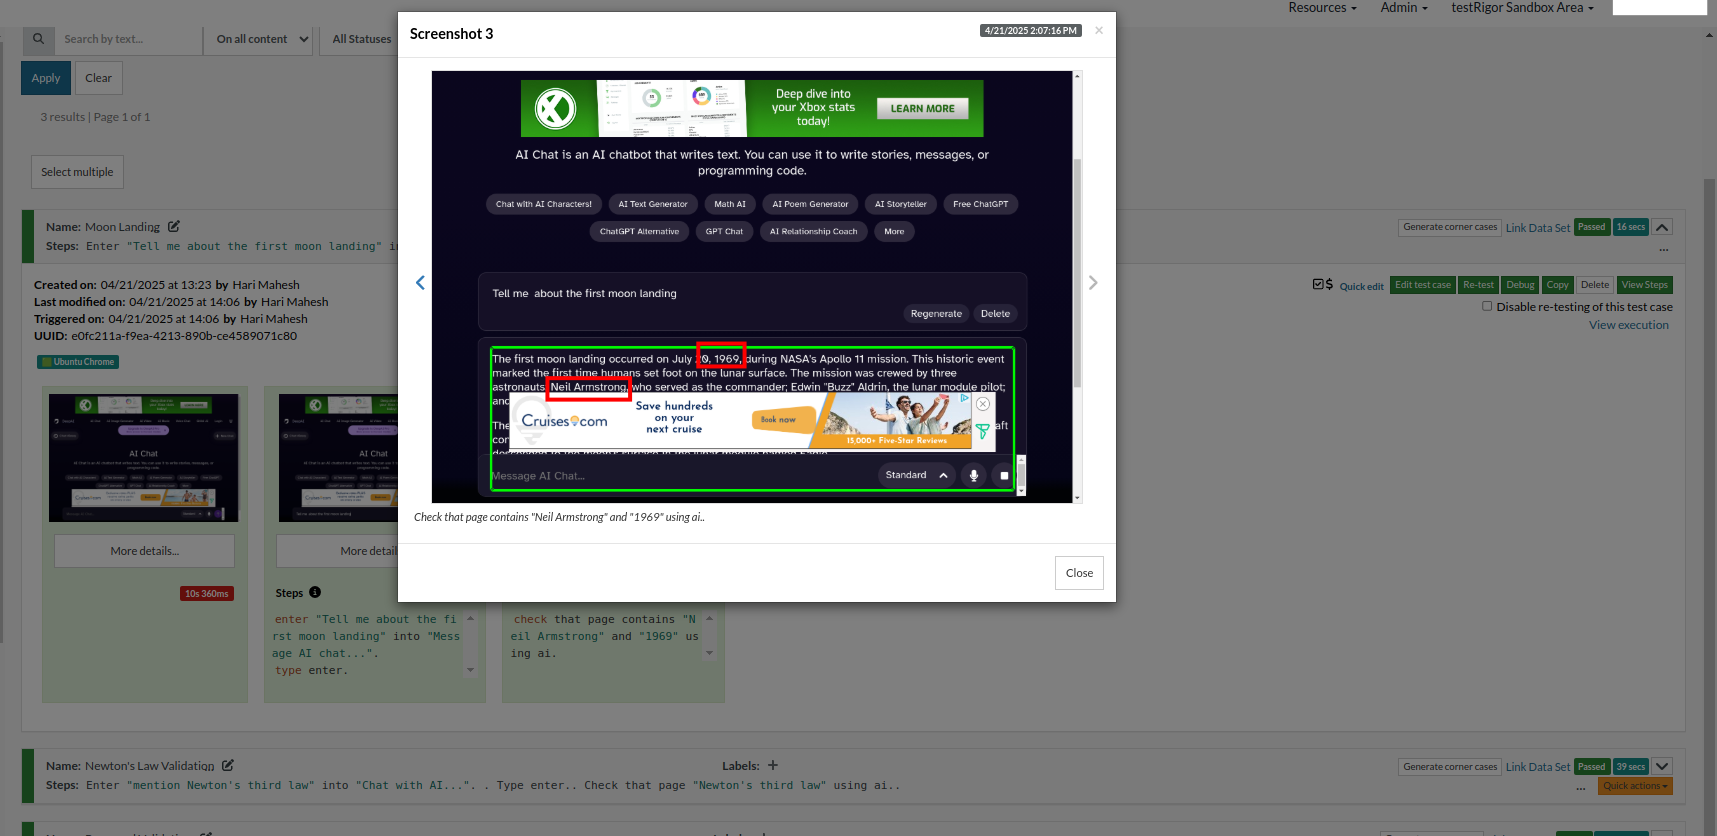Go to the next screenshot arrow
This screenshot has height=836, width=1717.
click(1093, 283)
